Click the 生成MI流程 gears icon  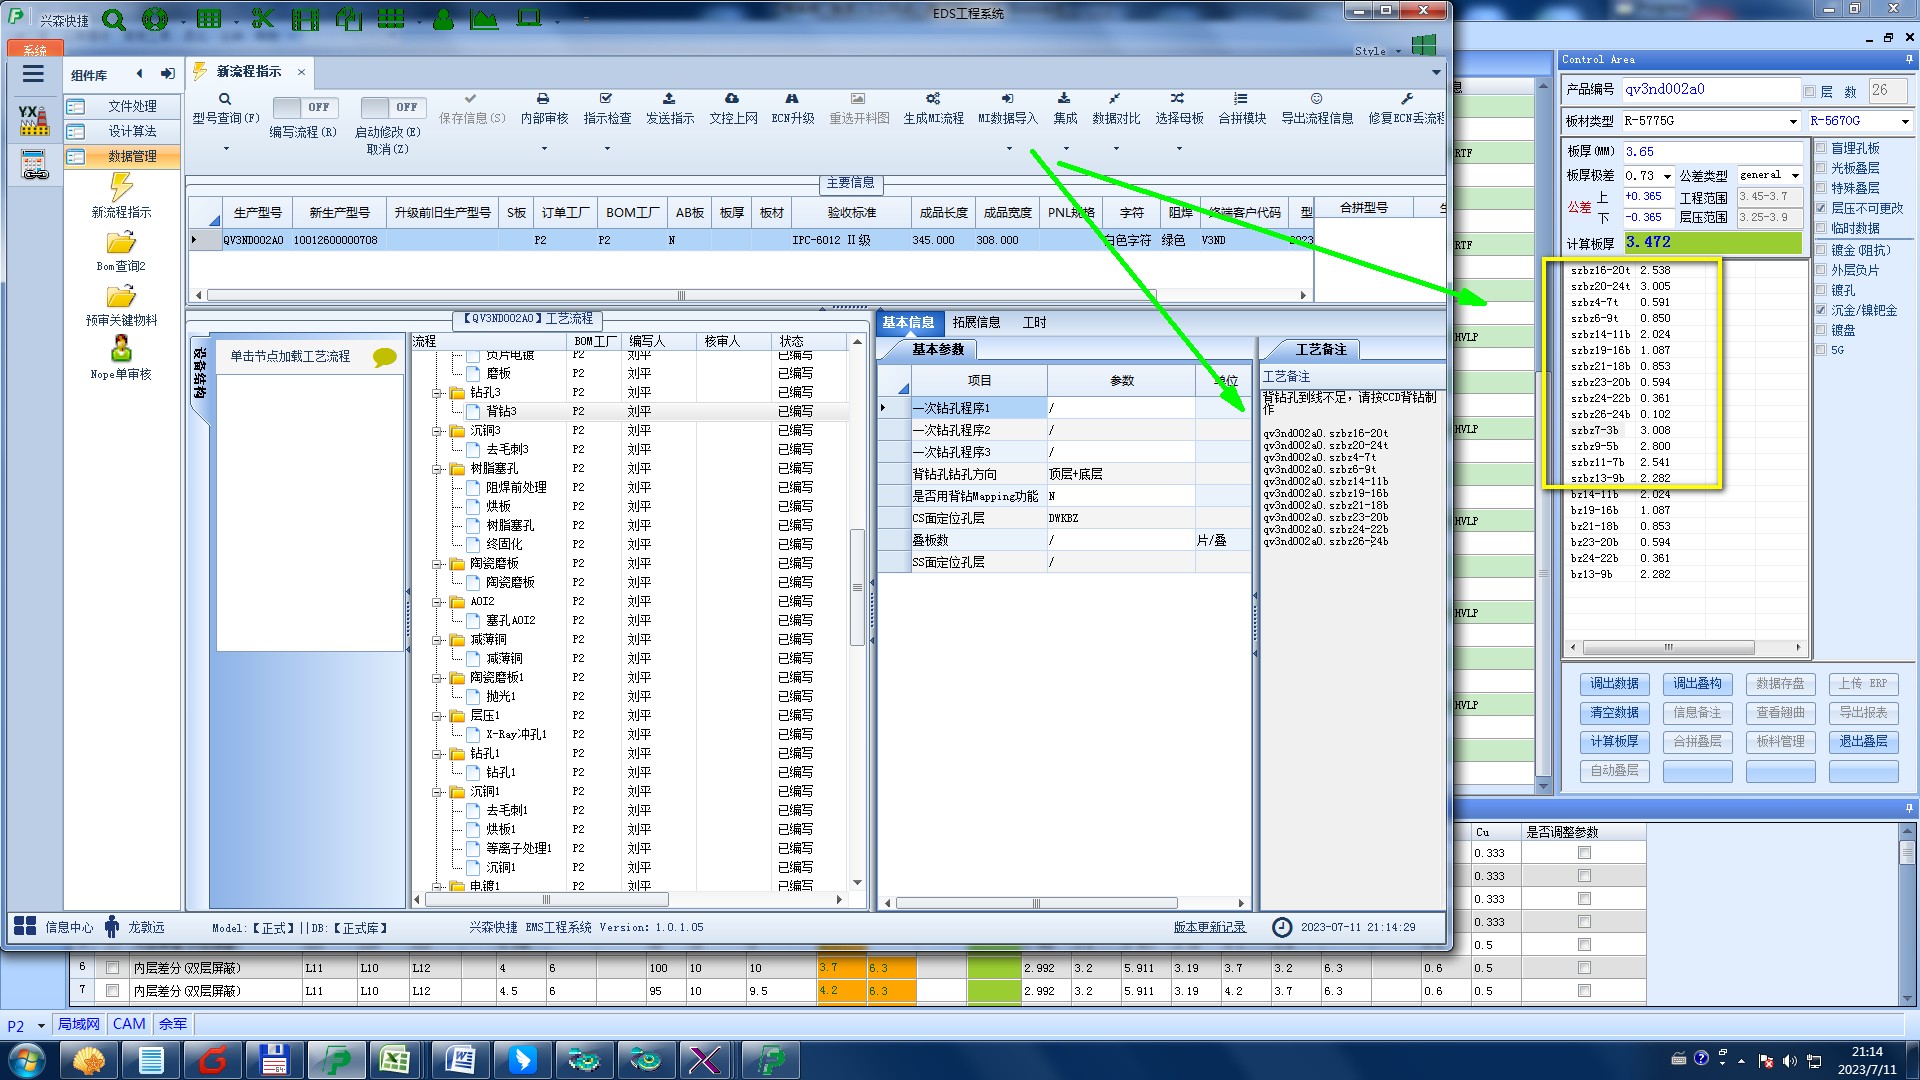932,99
